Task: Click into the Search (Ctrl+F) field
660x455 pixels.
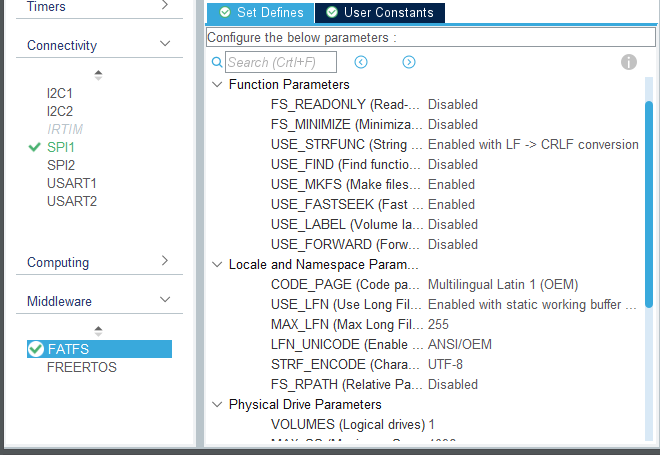Action: pyautogui.click(x=281, y=62)
